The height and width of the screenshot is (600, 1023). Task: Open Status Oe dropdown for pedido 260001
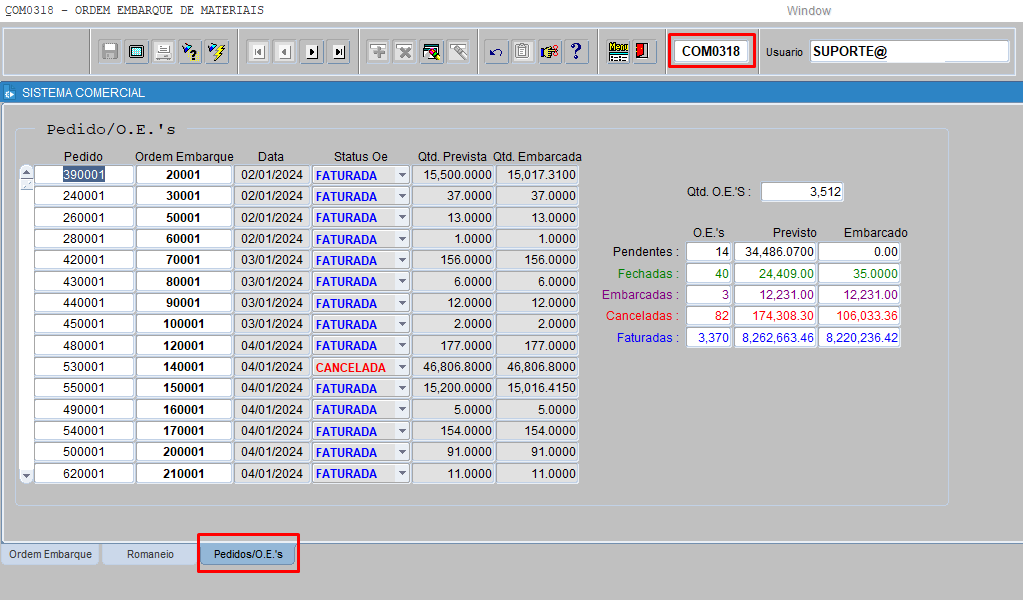pyautogui.click(x=402, y=217)
